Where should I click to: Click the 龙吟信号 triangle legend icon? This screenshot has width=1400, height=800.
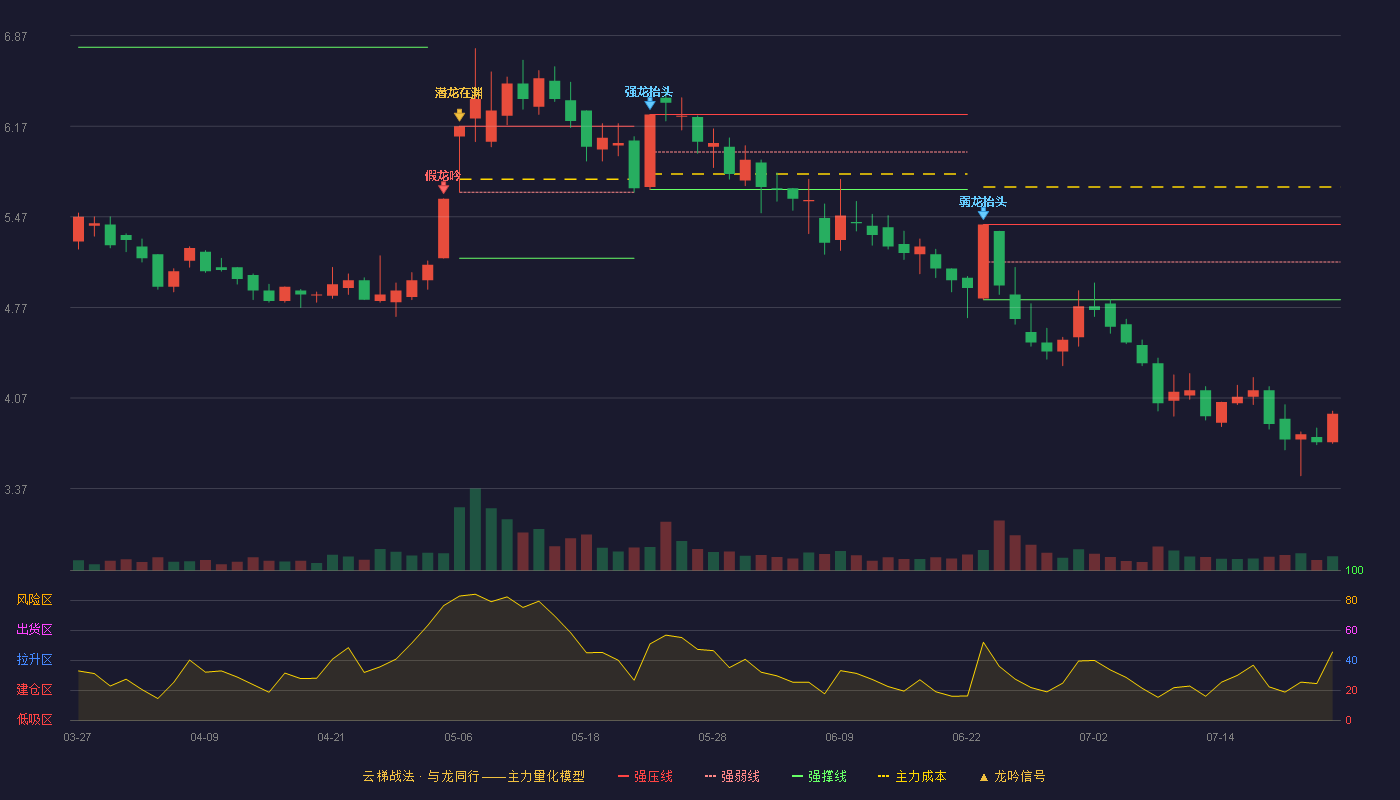(983, 777)
